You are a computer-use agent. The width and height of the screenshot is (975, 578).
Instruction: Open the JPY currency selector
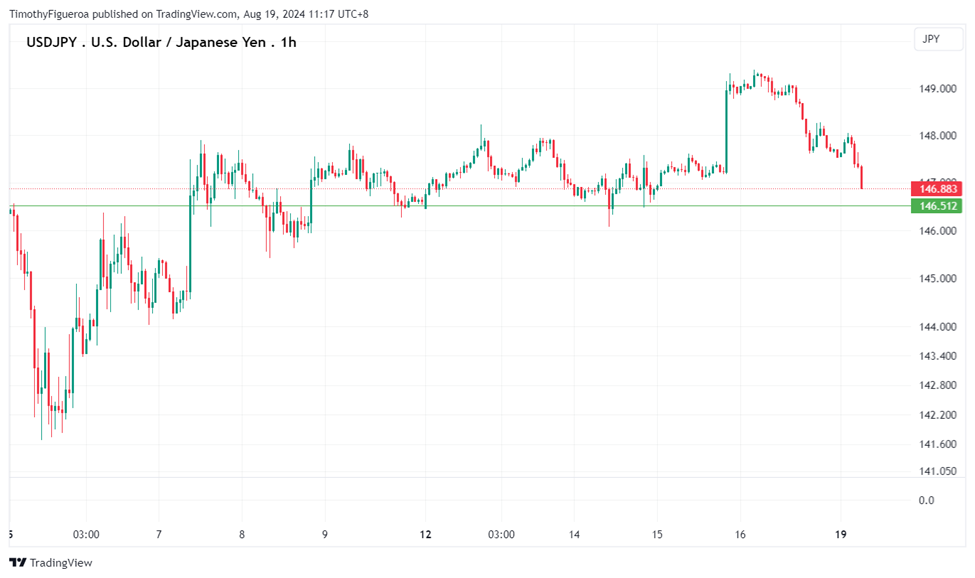[x=930, y=39]
